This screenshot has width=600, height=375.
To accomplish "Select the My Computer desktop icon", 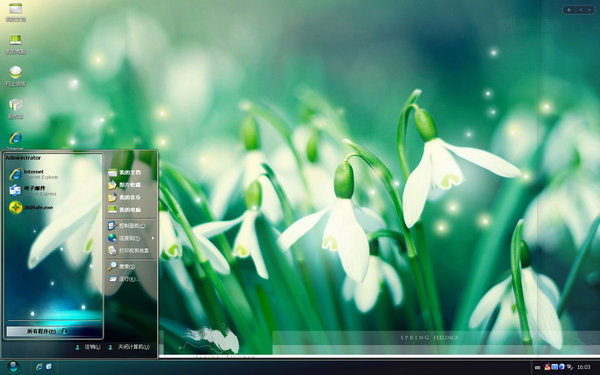I will [15, 44].
